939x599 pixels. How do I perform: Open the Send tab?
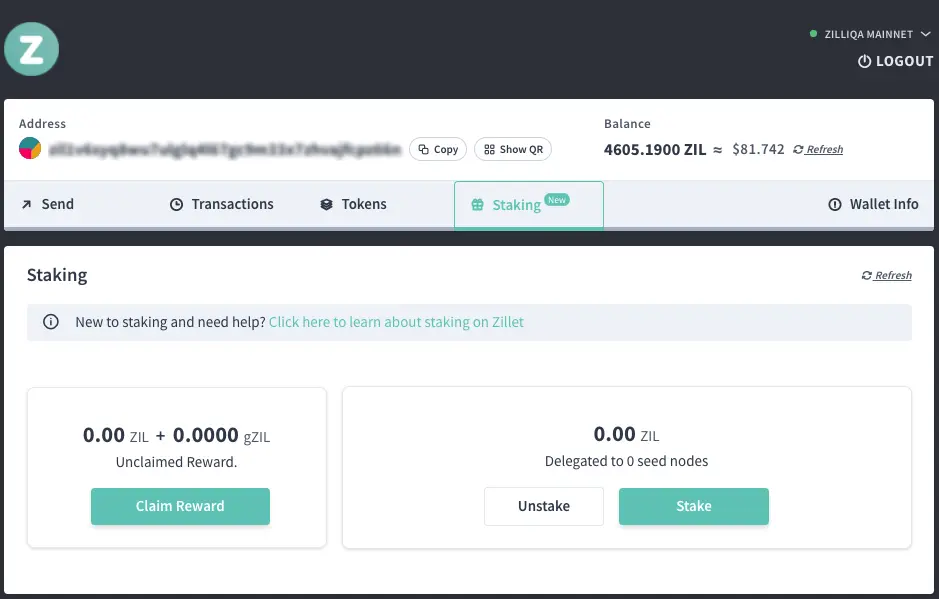click(48, 204)
